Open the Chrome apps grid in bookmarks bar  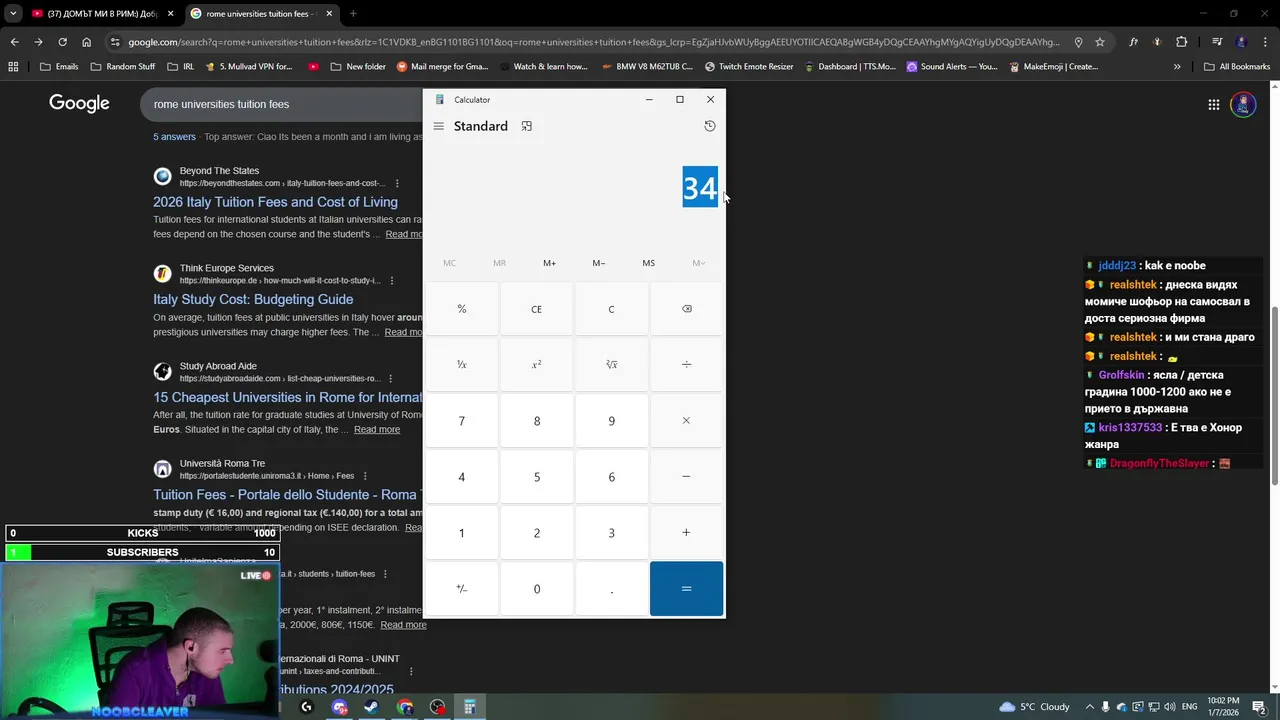pyautogui.click(x=13, y=67)
